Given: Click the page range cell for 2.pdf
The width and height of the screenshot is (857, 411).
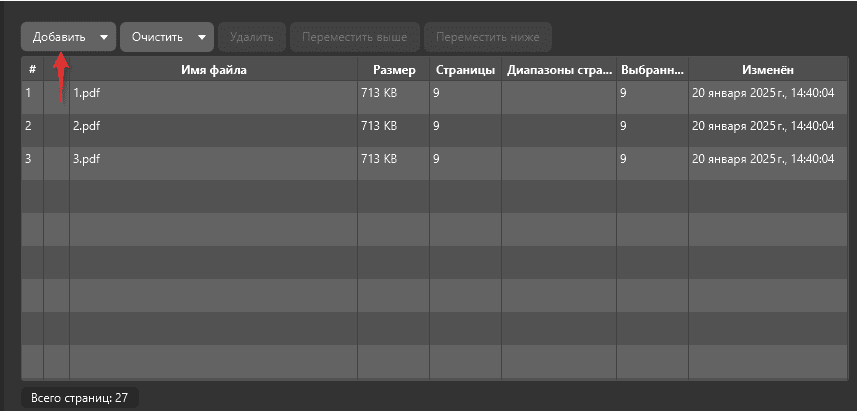Looking at the screenshot, I should (x=558, y=127).
